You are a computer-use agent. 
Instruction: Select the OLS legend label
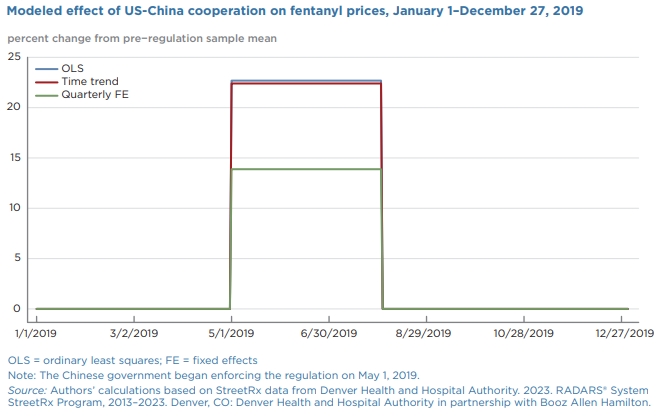coord(72,69)
